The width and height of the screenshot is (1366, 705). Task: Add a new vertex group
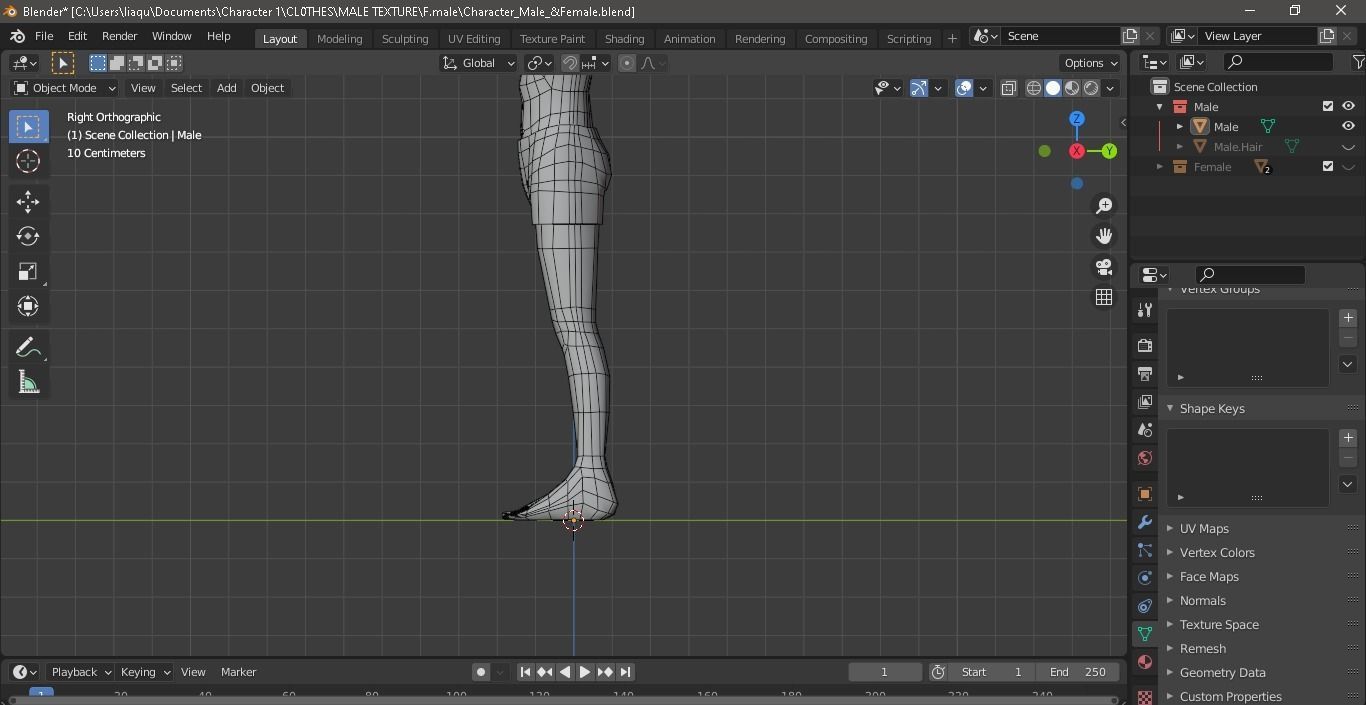pos(1348,317)
